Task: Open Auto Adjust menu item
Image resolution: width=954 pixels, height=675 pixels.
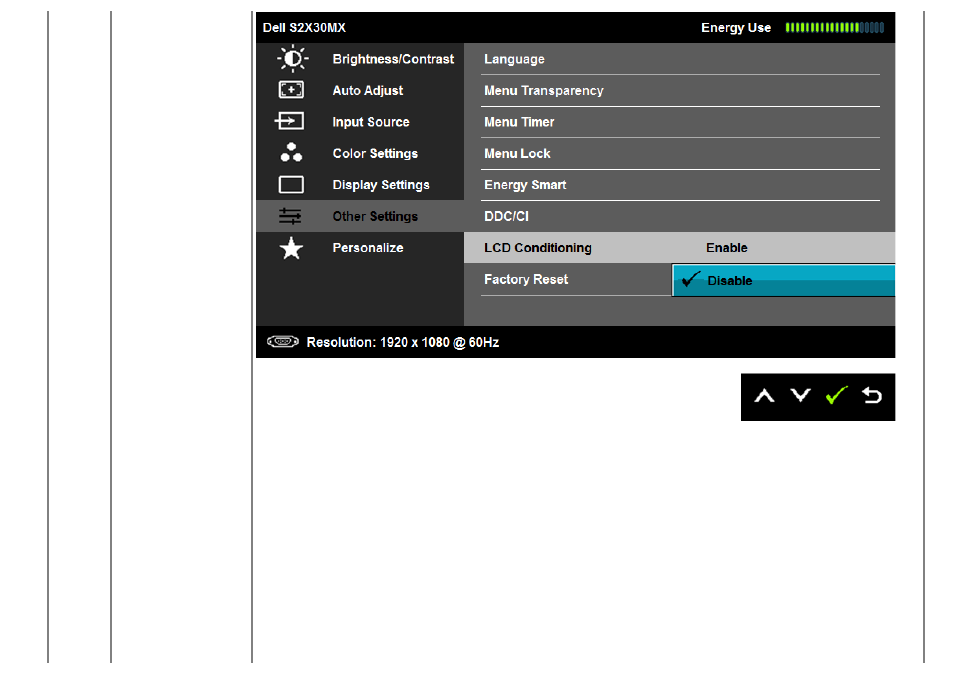Action: [x=367, y=91]
